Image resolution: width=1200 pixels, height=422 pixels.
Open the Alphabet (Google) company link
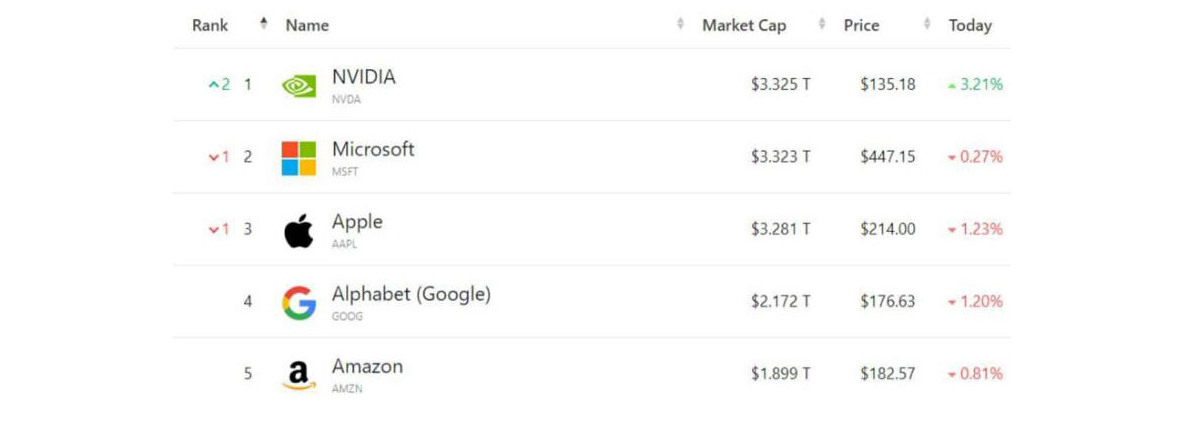point(411,295)
